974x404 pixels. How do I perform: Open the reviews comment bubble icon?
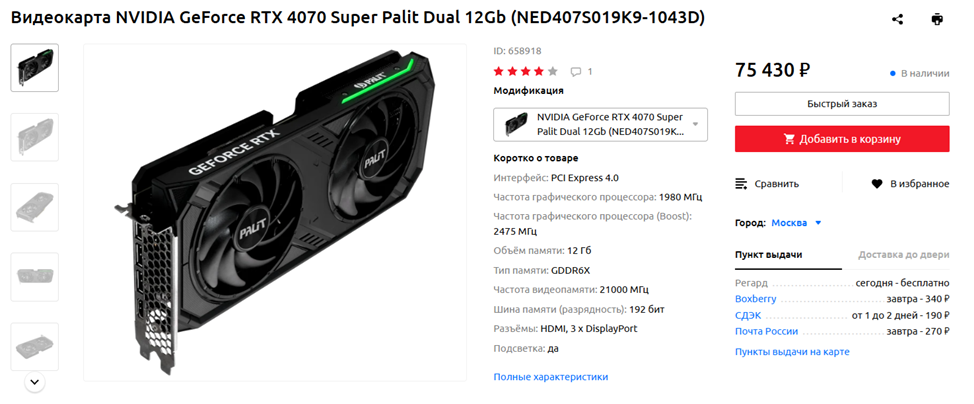click(576, 71)
